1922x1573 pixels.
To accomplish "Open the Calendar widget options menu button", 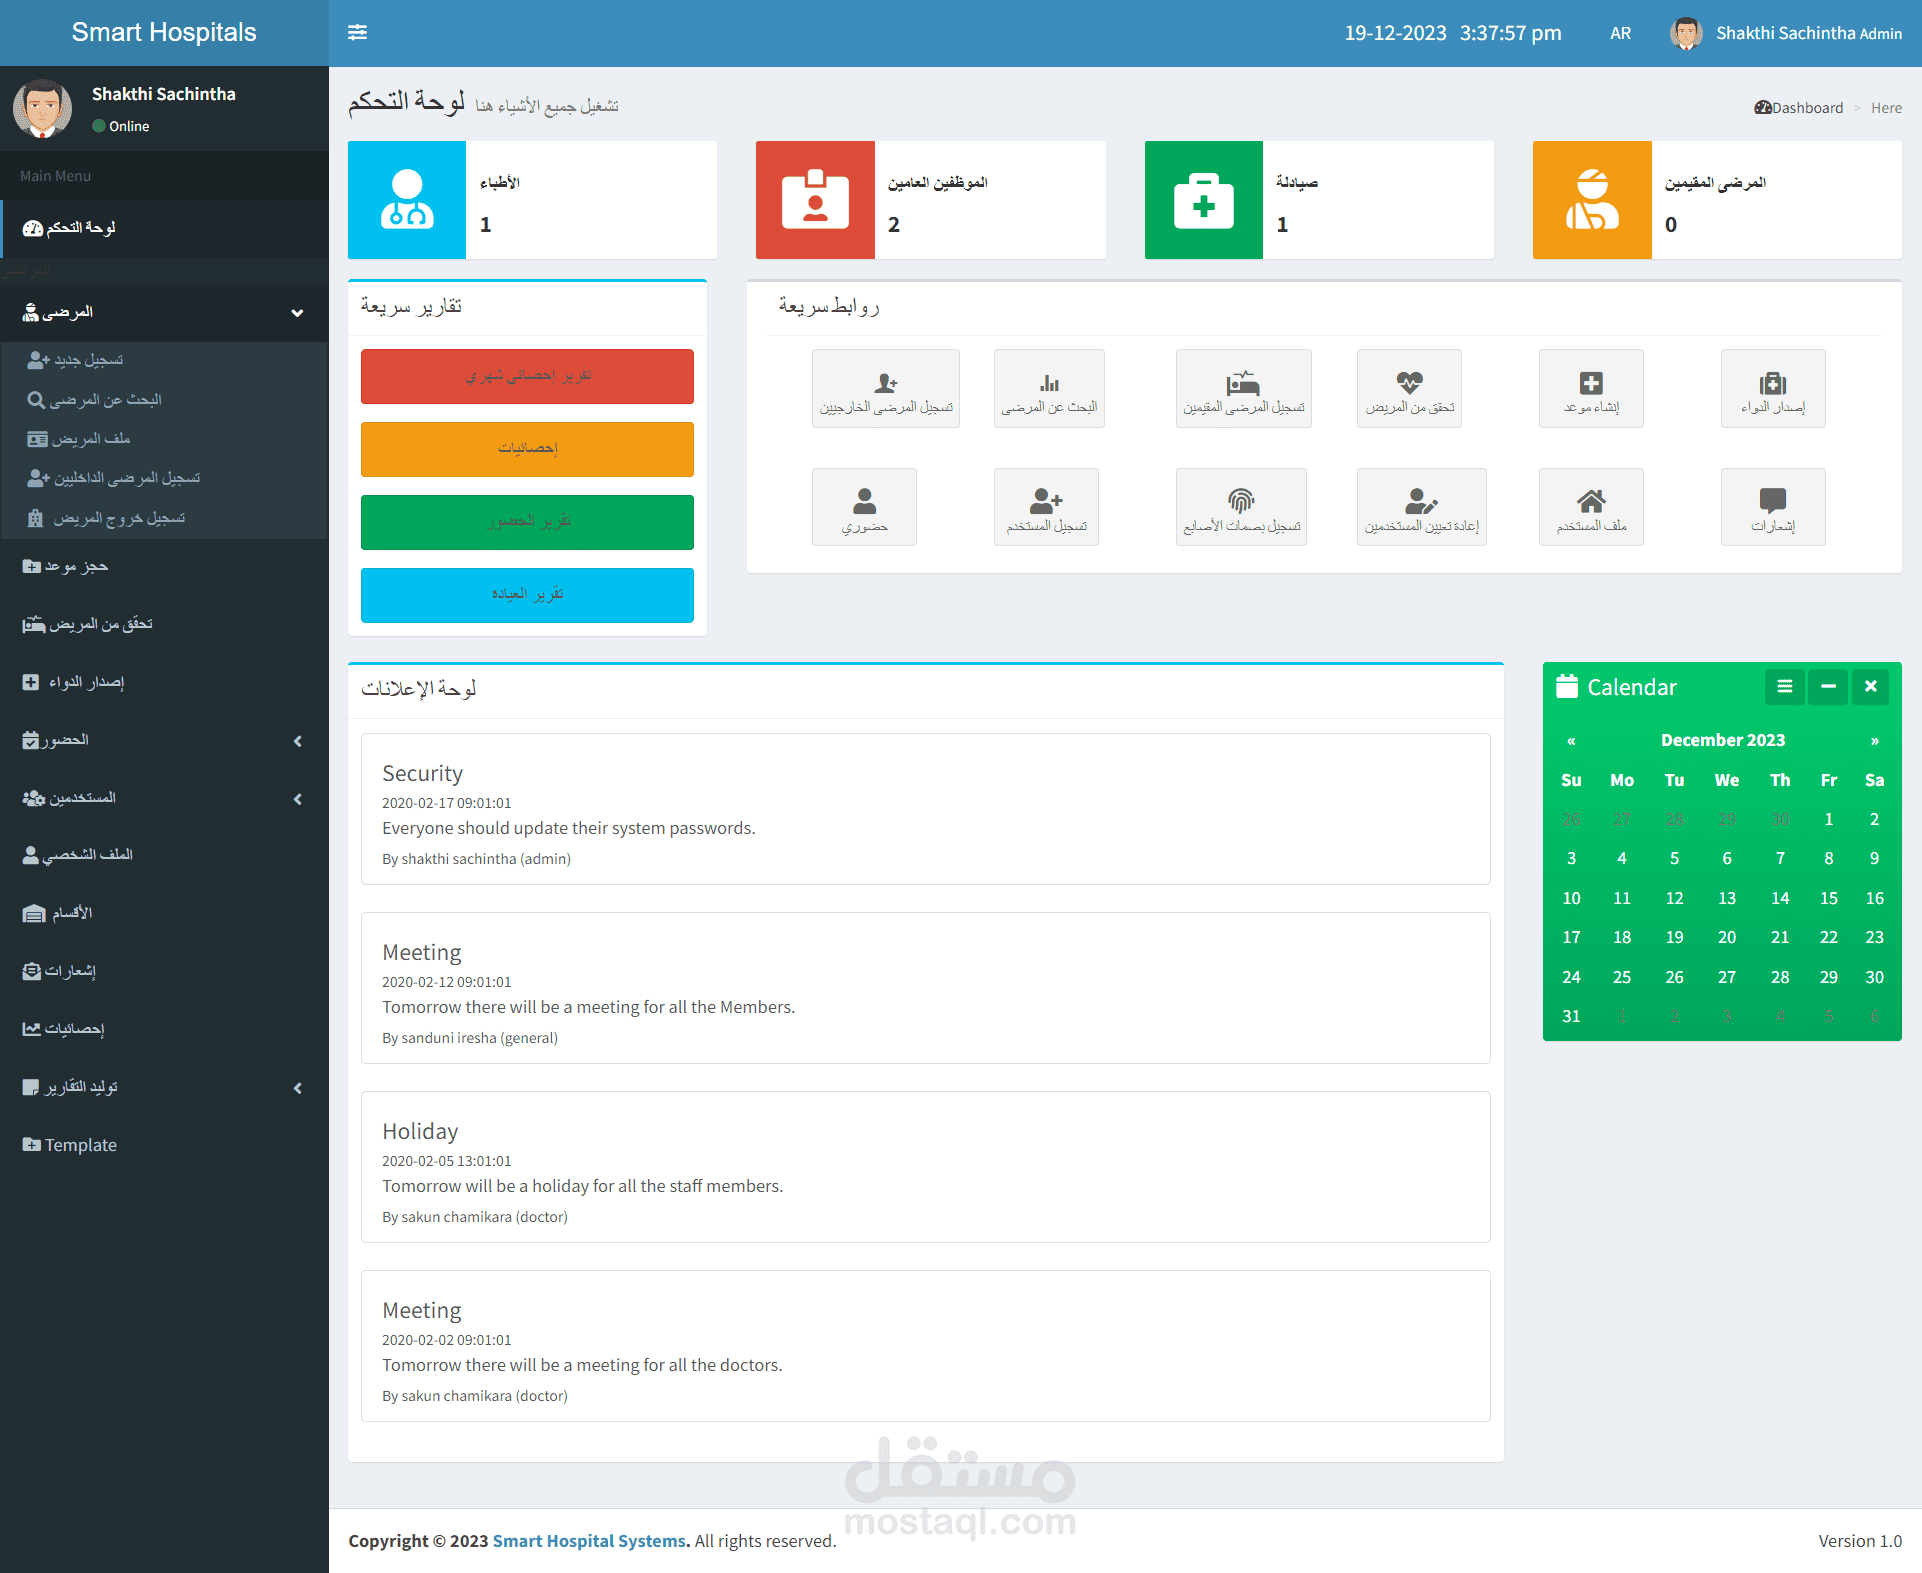I will pos(1784,686).
